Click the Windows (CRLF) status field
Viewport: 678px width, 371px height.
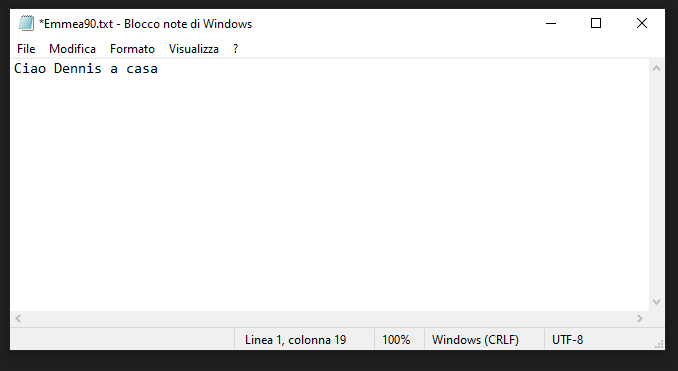click(x=475, y=340)
